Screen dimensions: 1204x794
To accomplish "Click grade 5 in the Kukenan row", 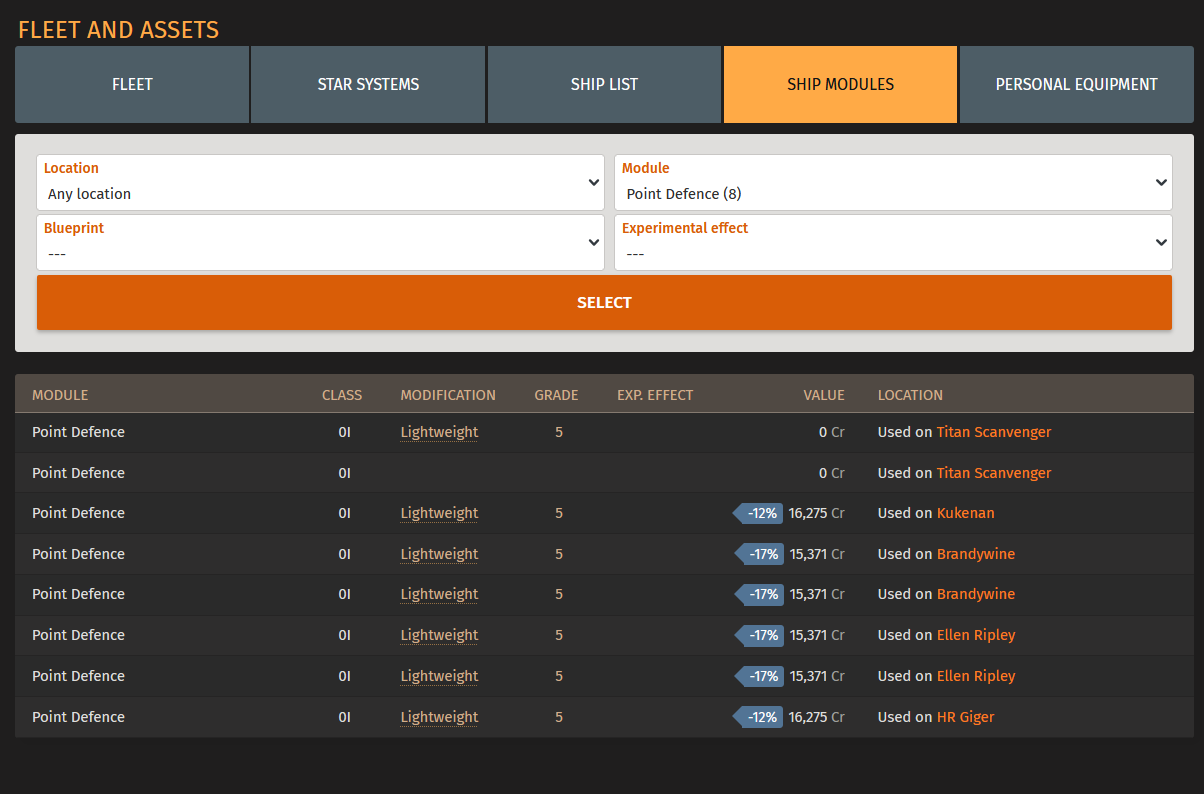I will click(559, 513).
